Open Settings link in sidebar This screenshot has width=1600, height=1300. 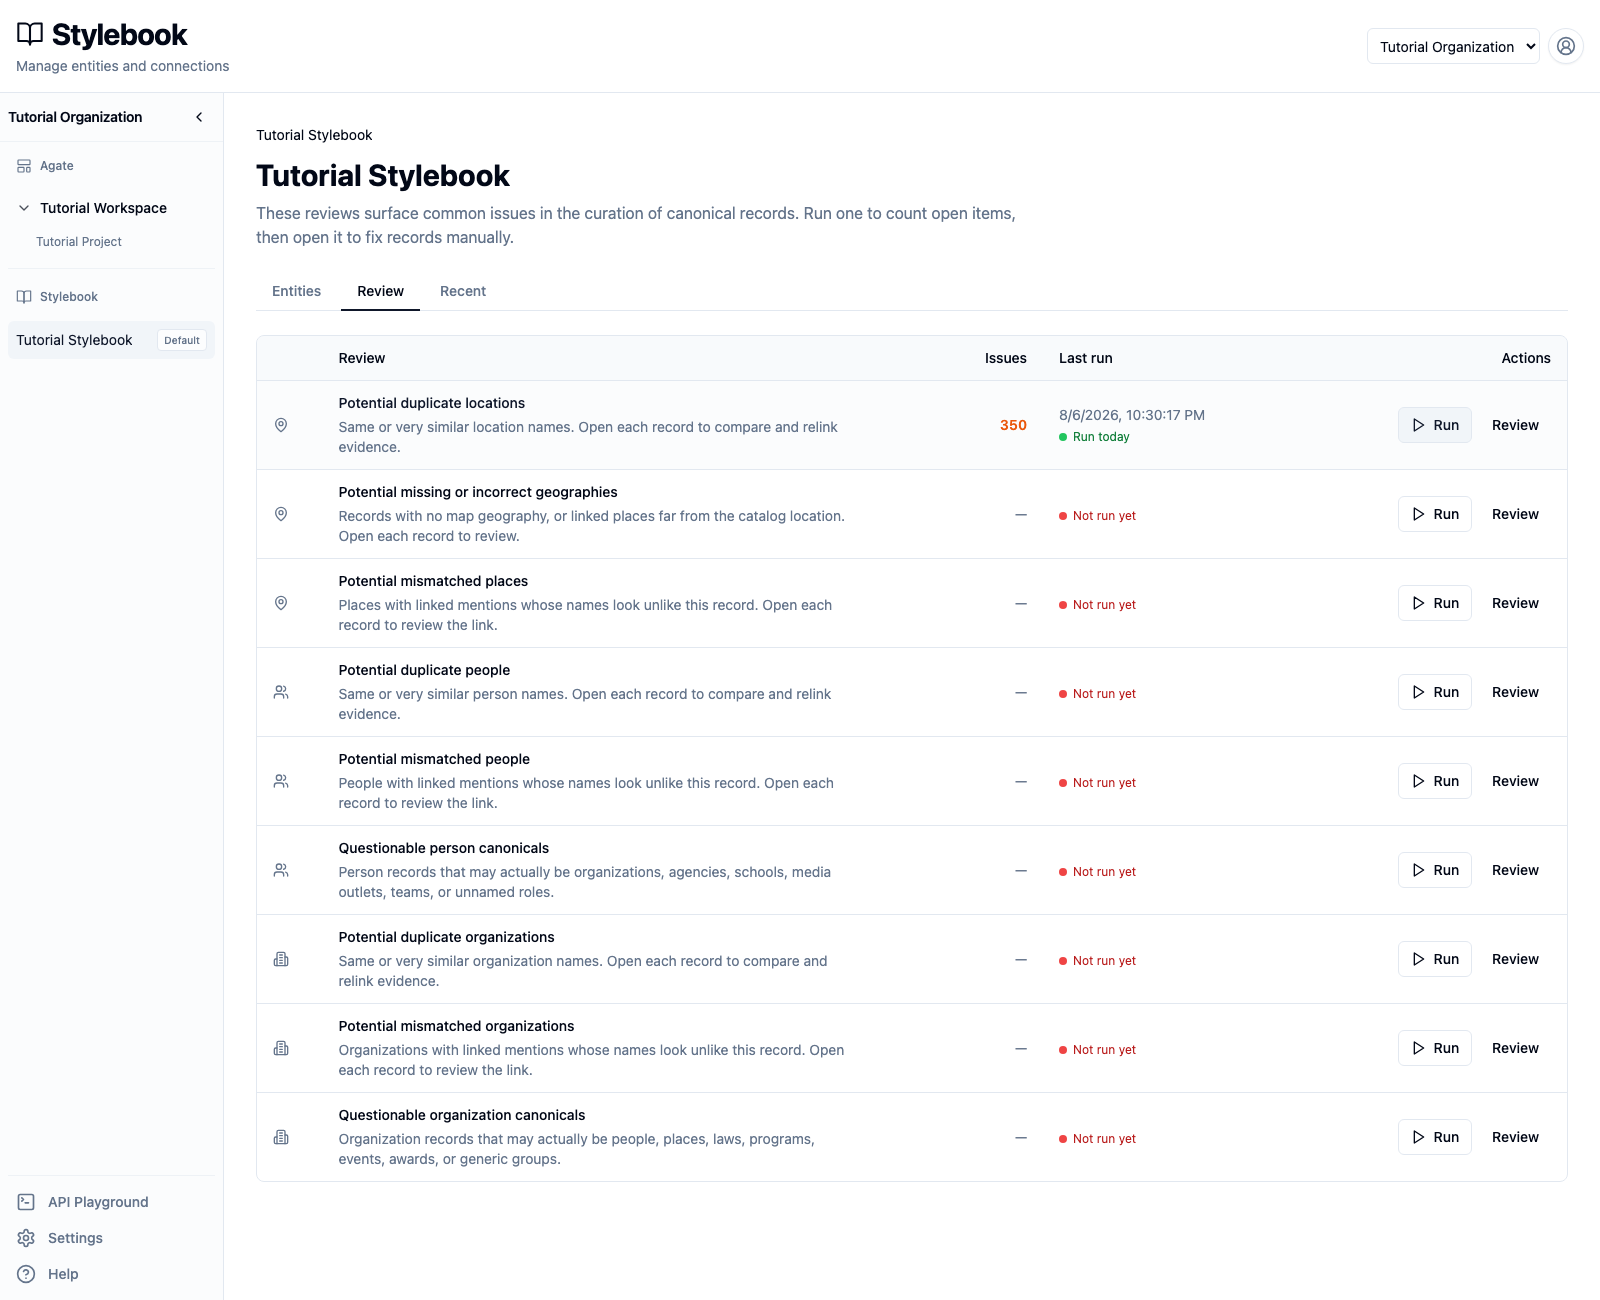75,1238
